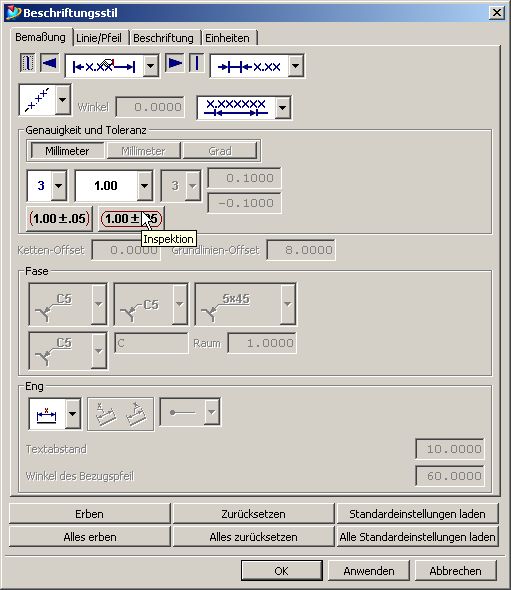Switch to the Linie/Pfeil tab
The height and width of the screenshot is (590, 511).
(99, 38)
